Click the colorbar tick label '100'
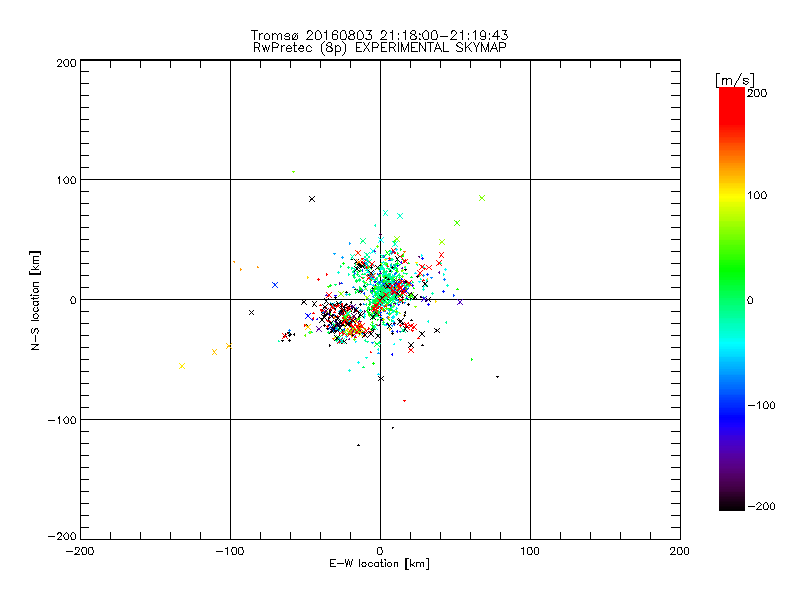800x600 pixels. pyautogui.click(x=757, y=195)
